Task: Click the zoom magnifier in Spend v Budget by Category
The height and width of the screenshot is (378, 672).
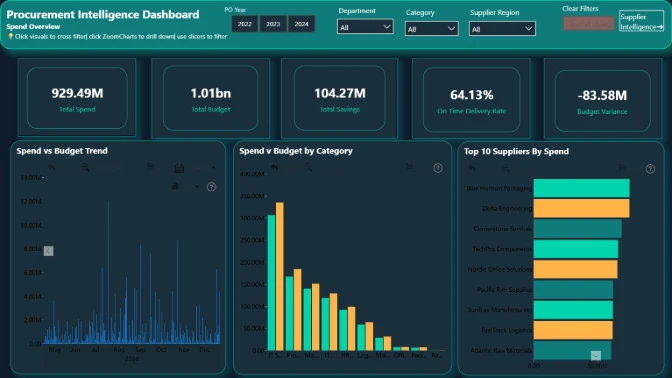Action: pyautogui.click(x=308, y=168)
